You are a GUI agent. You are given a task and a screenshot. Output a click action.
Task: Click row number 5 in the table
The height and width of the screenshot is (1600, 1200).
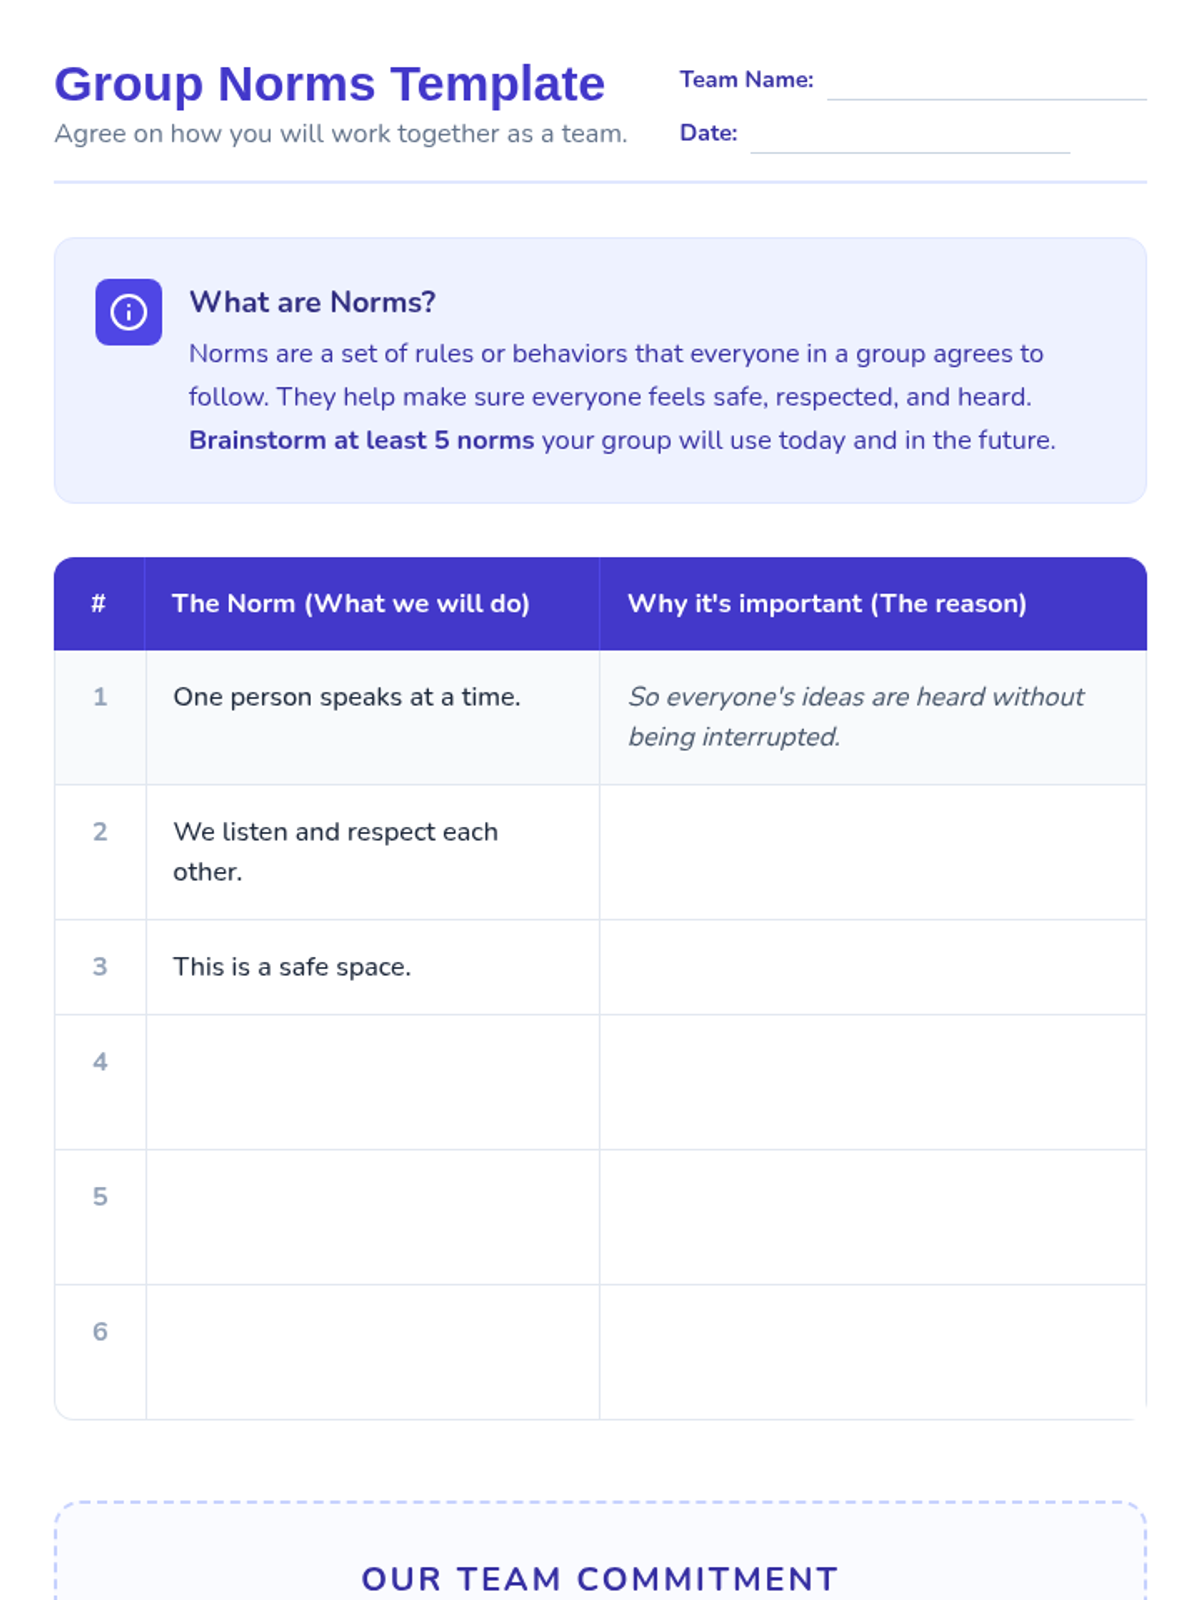tap(100, 1197)
